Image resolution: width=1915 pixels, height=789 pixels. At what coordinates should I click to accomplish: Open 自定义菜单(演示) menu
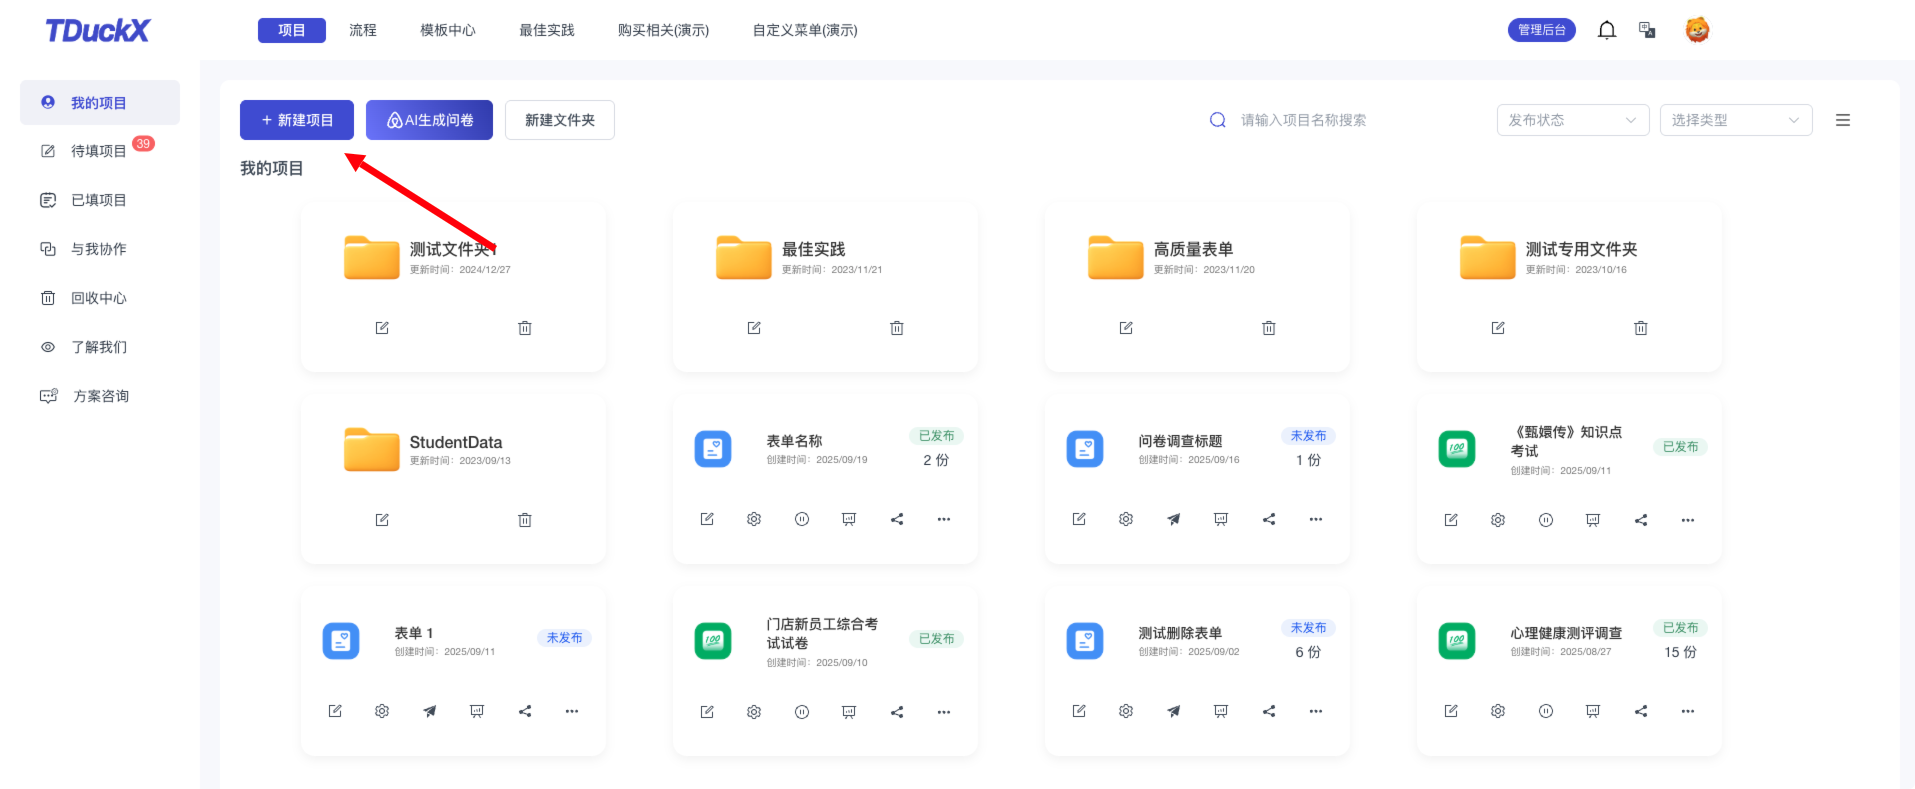[805, 30]
